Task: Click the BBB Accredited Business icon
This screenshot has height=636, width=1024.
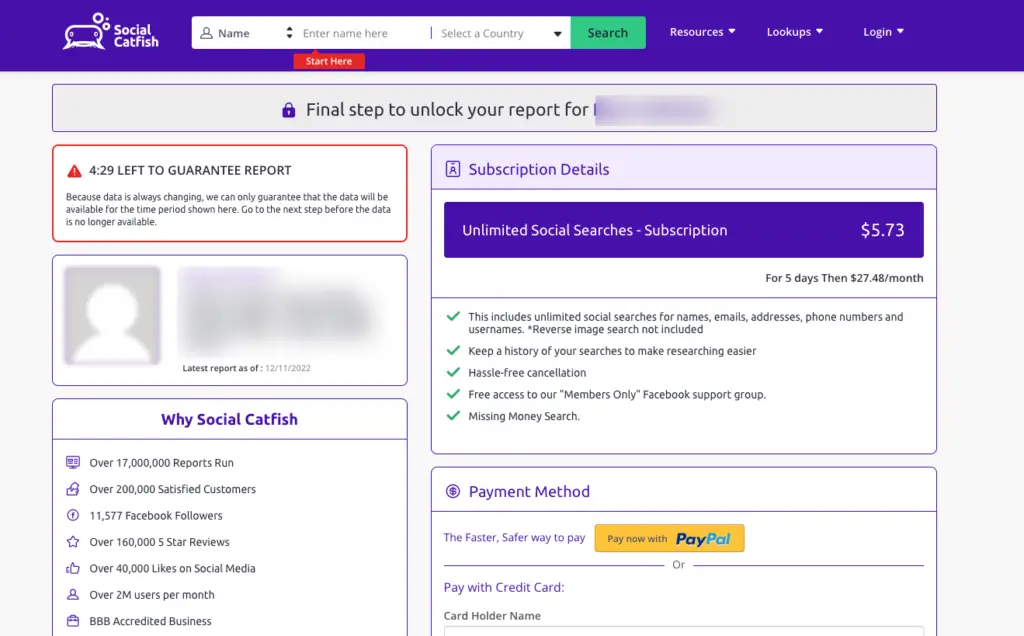Action: pos(73,620)
